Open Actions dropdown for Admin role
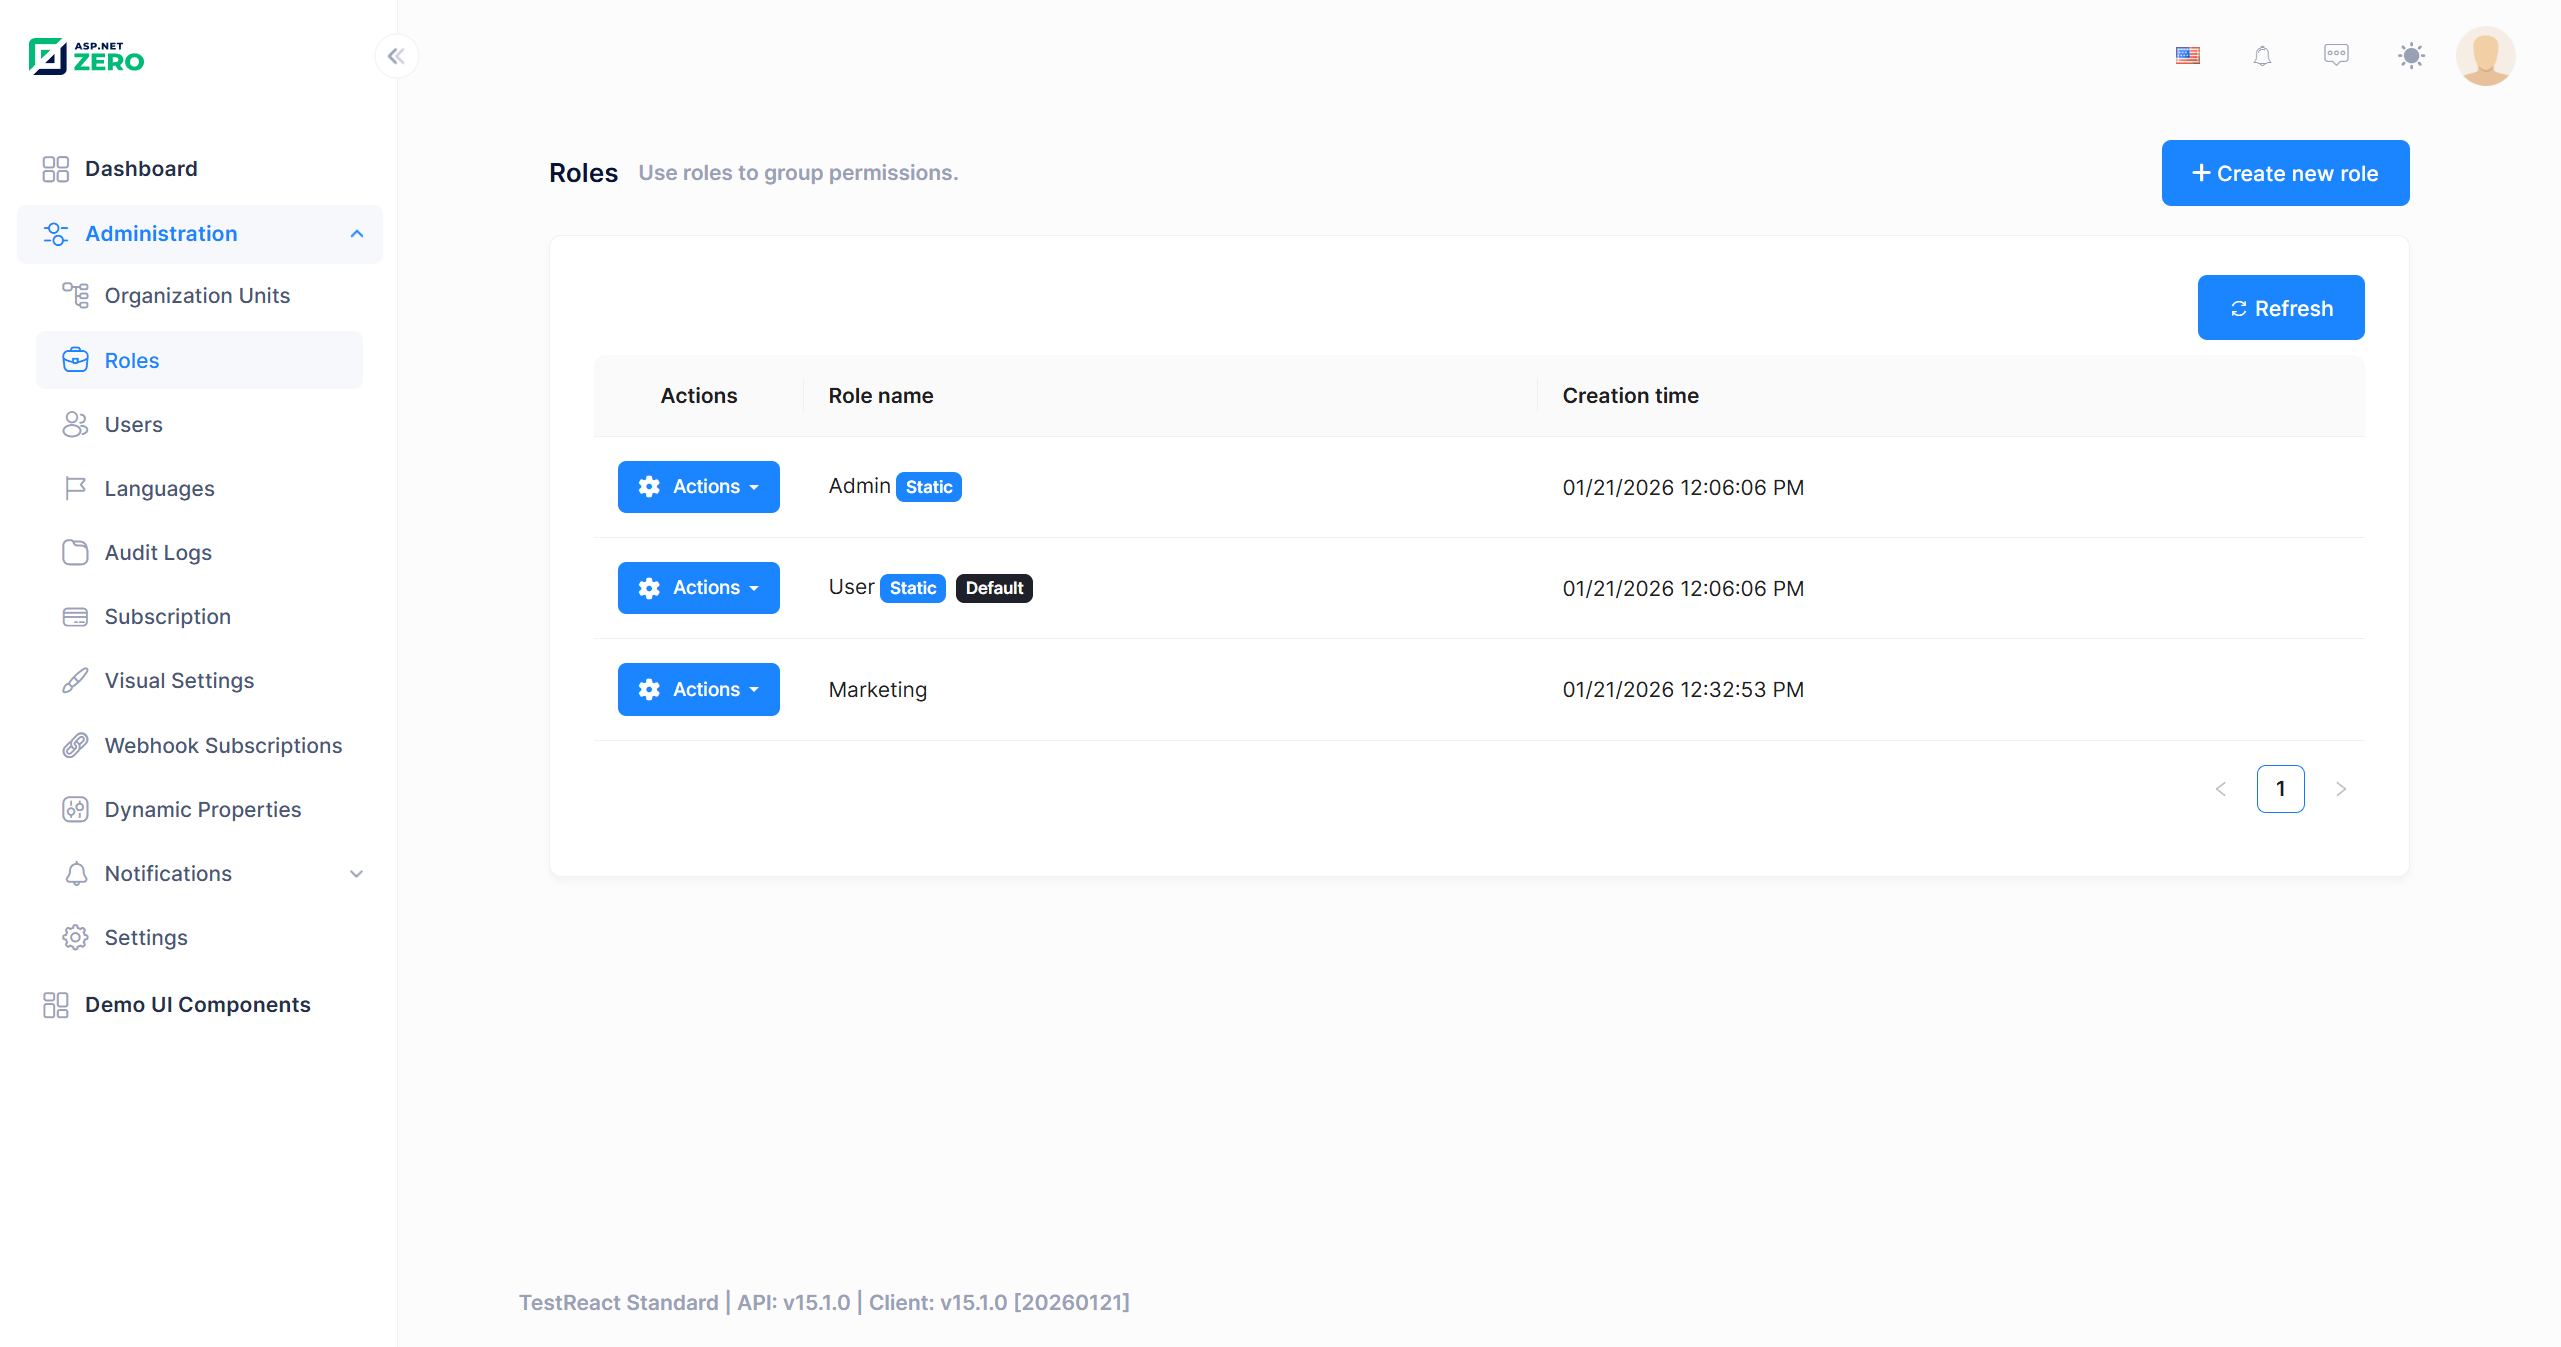This screenshot has height=1347, width=2561. (699, 487)
